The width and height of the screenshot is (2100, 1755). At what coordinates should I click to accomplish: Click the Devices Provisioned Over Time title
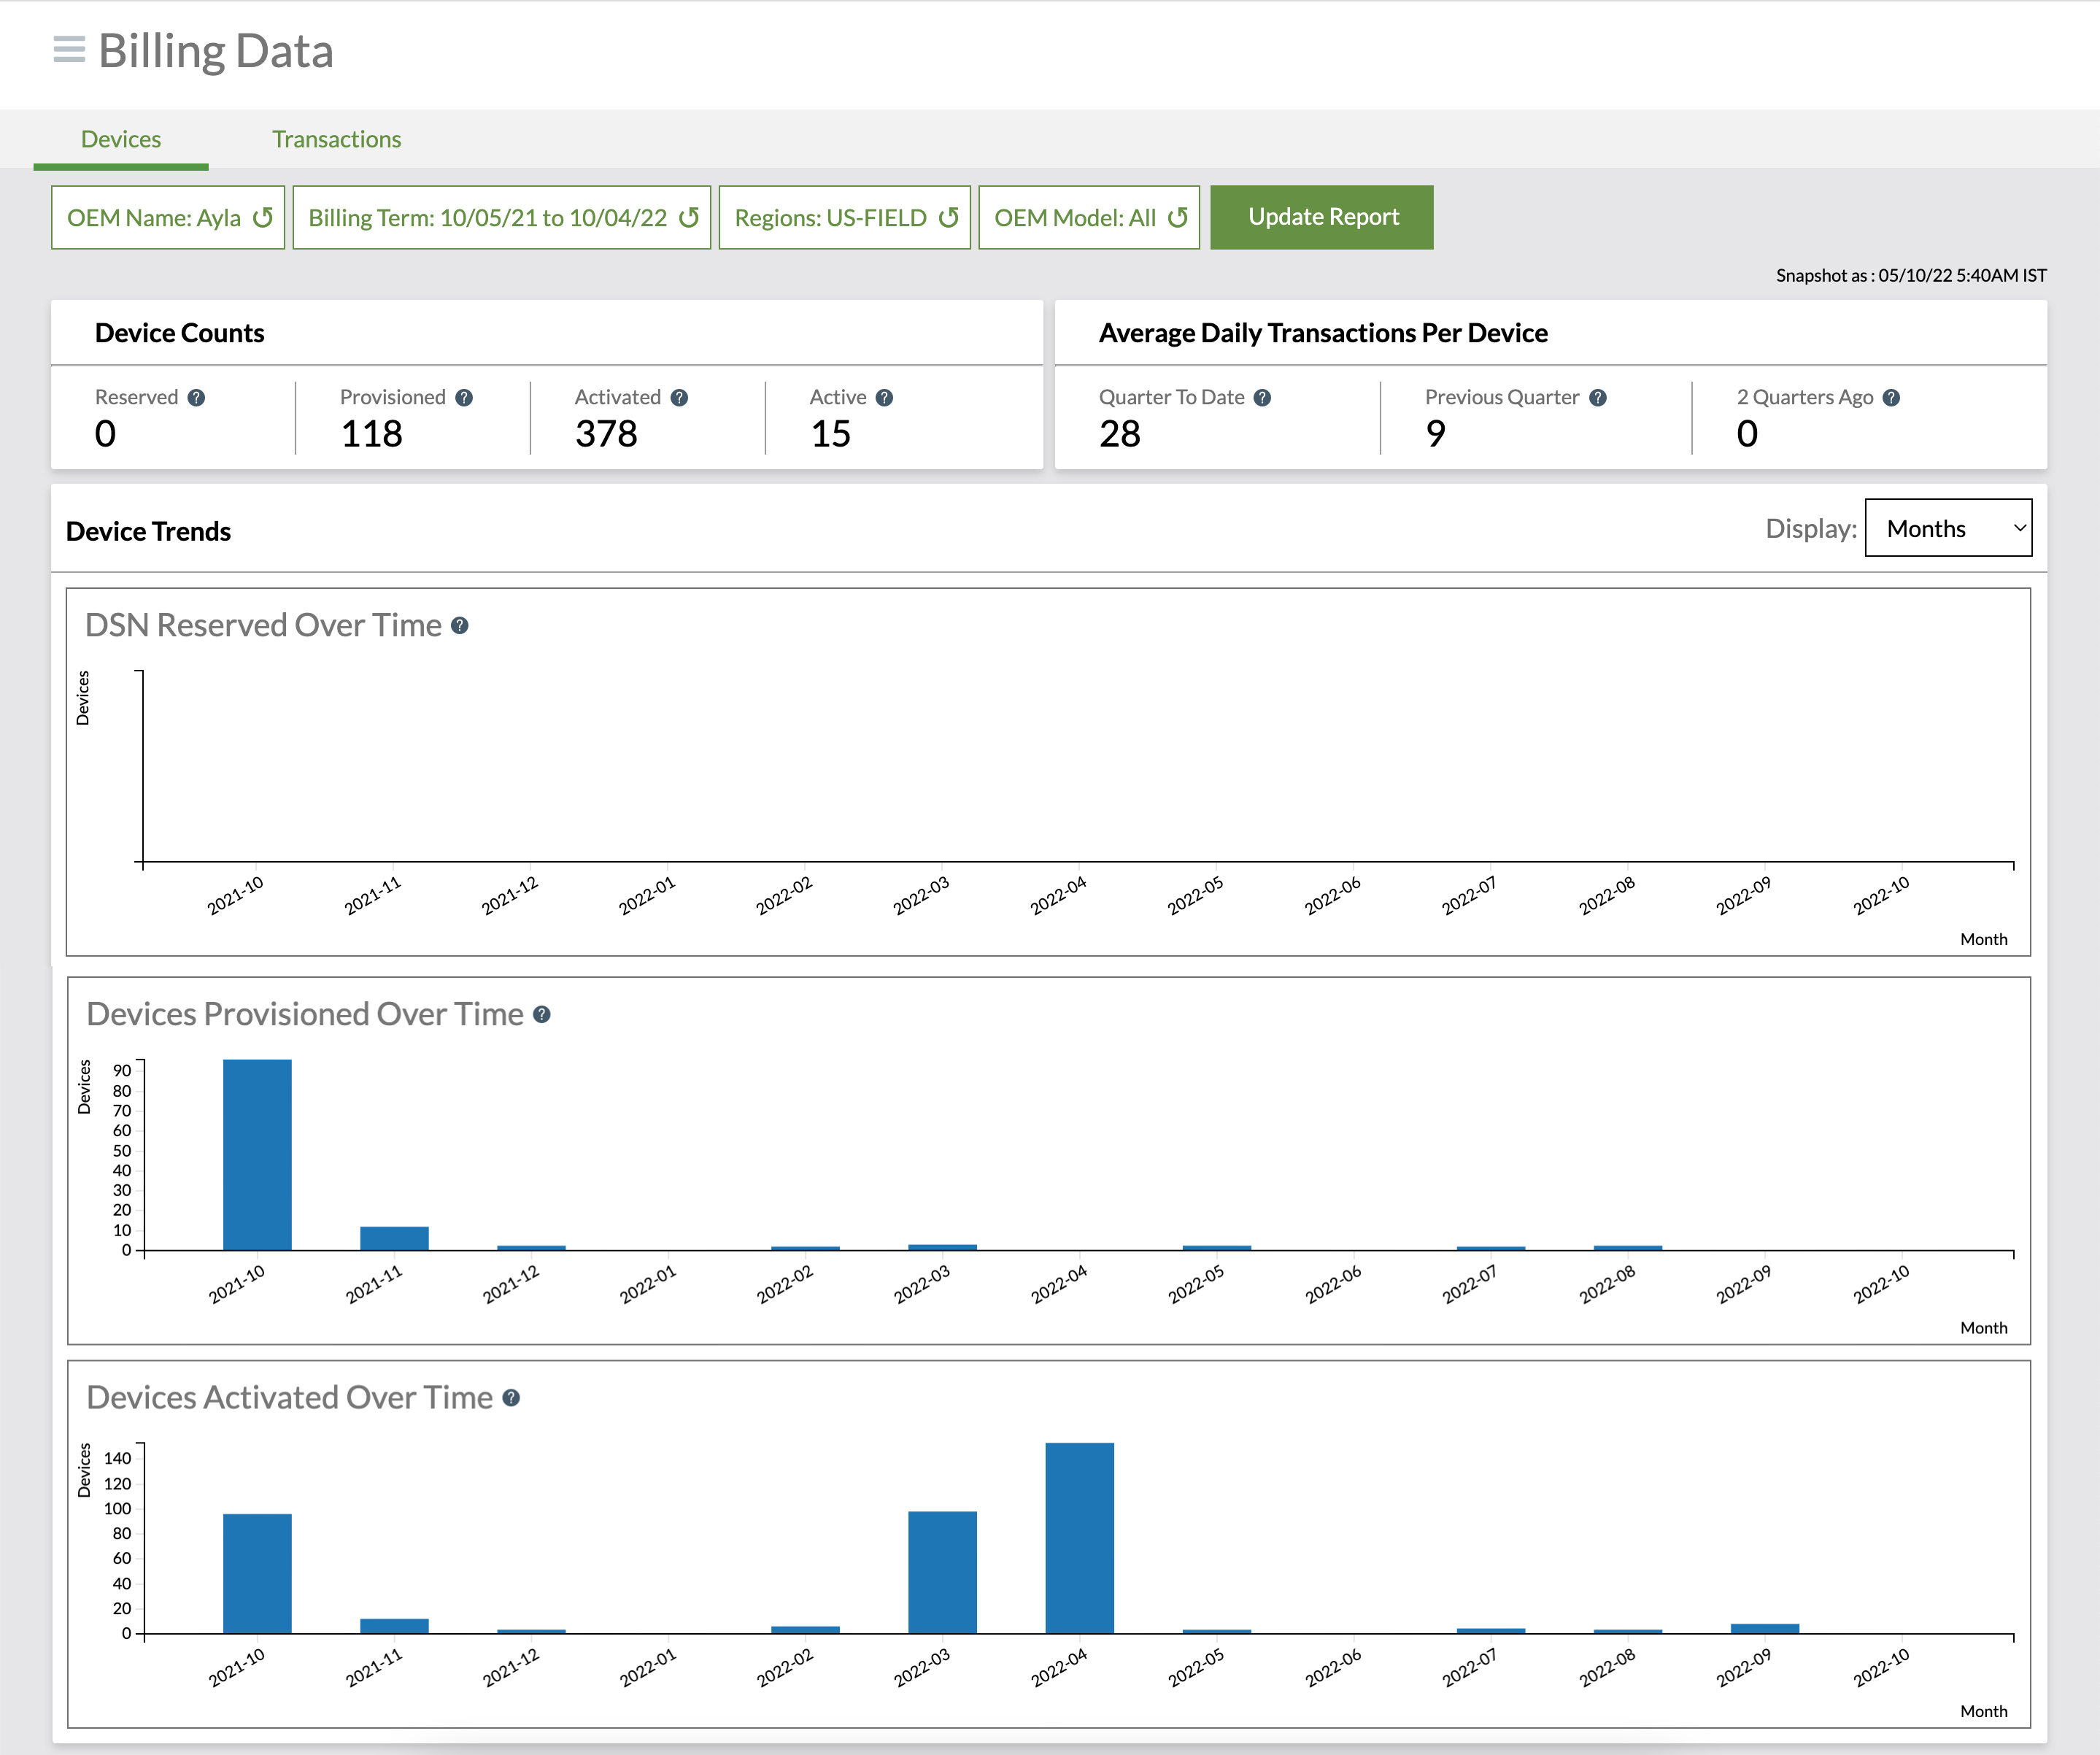[305, 1014]
